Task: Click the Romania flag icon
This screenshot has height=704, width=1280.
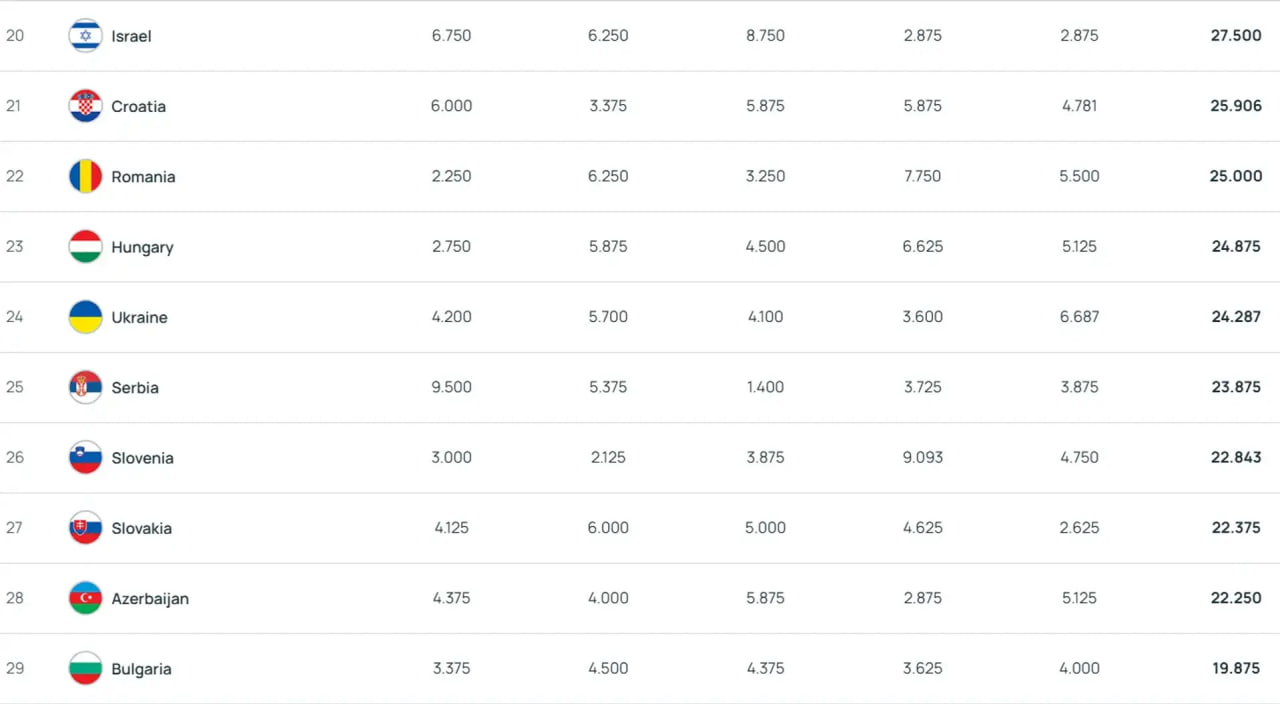Action: (x=85, y=176)
